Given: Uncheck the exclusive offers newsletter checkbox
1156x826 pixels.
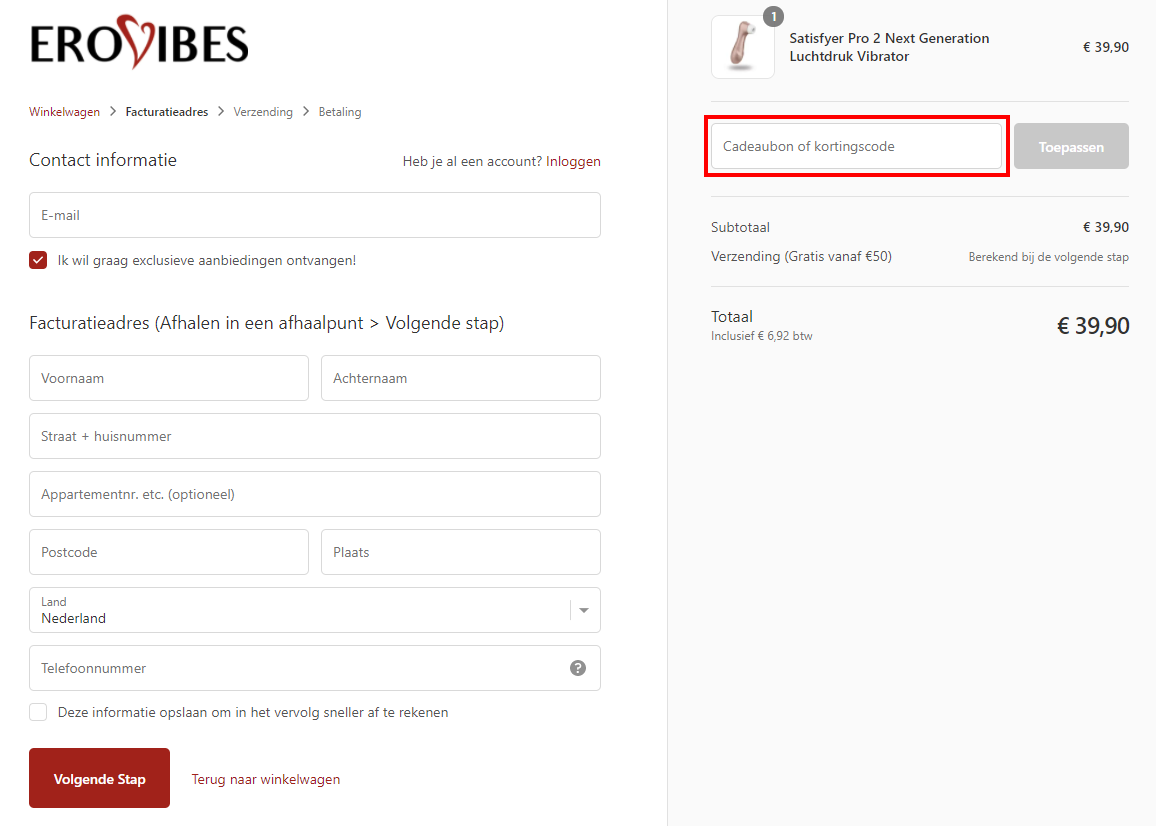Looking at the screenshot, I should [38, 260].
